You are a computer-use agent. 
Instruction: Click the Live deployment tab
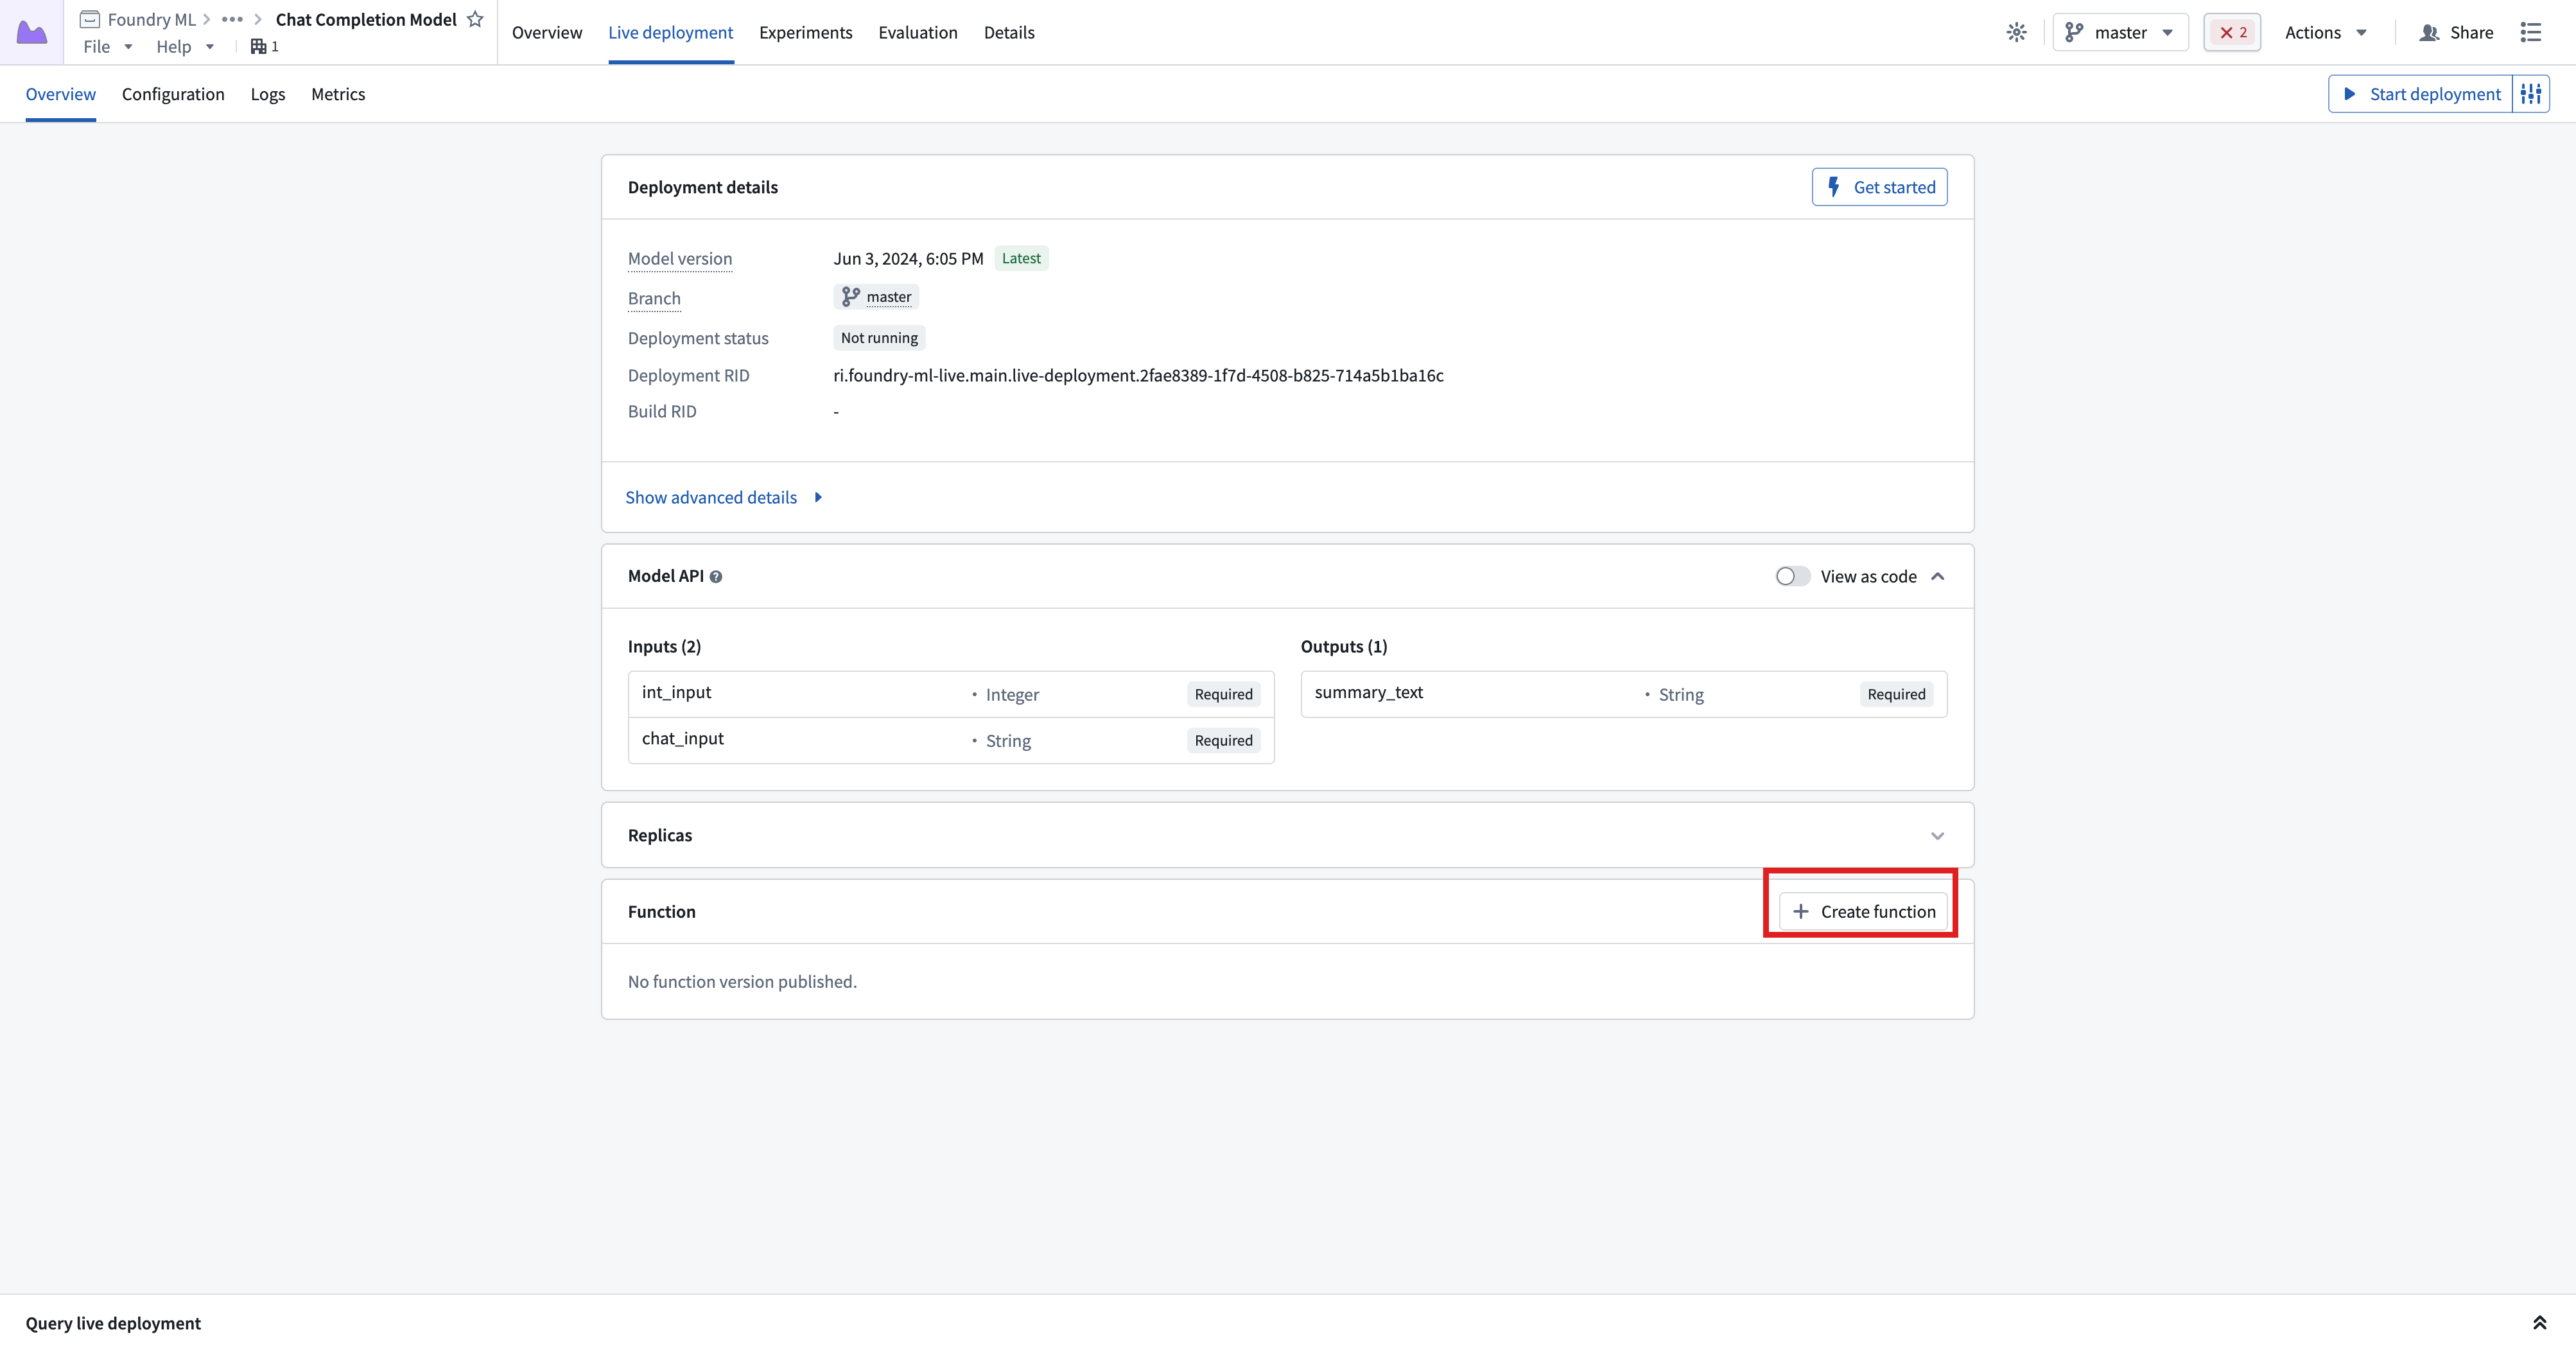(670, 32)
